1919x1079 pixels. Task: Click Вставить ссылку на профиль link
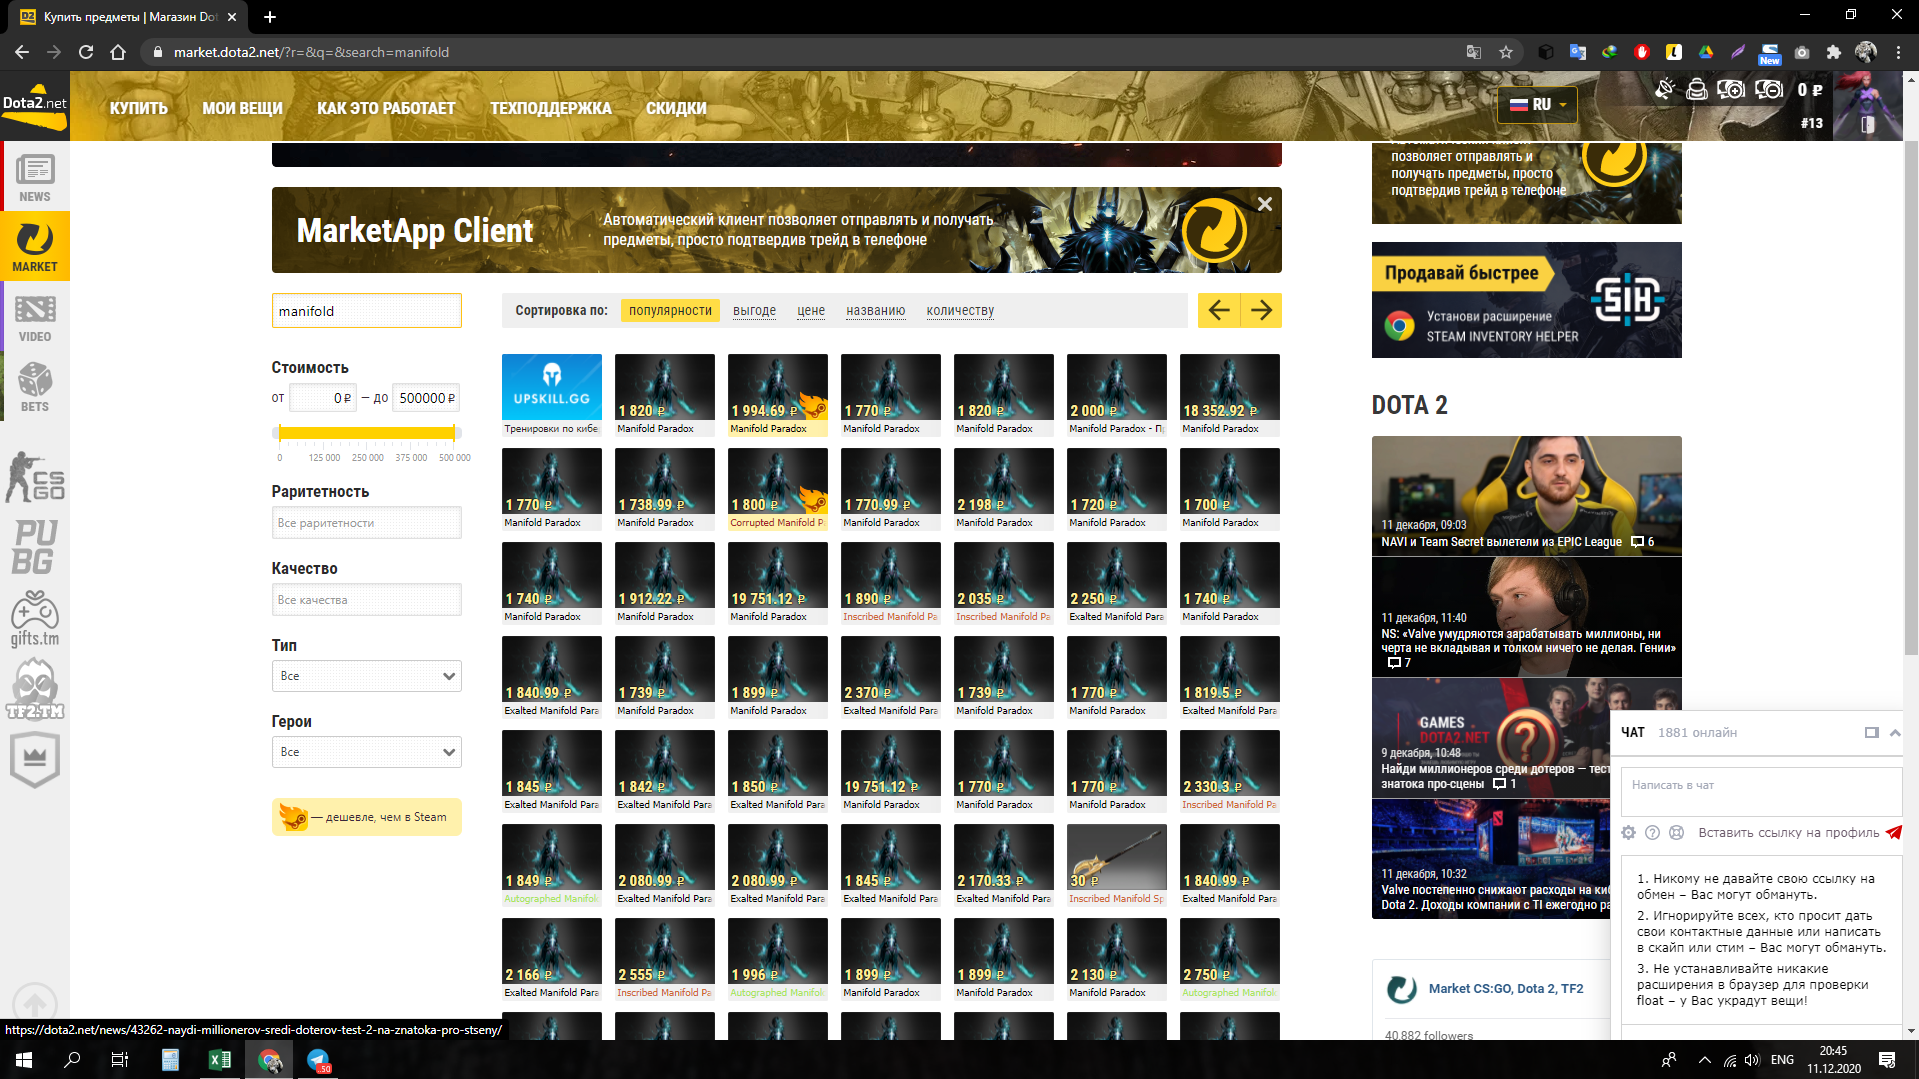coord(1788,832)
